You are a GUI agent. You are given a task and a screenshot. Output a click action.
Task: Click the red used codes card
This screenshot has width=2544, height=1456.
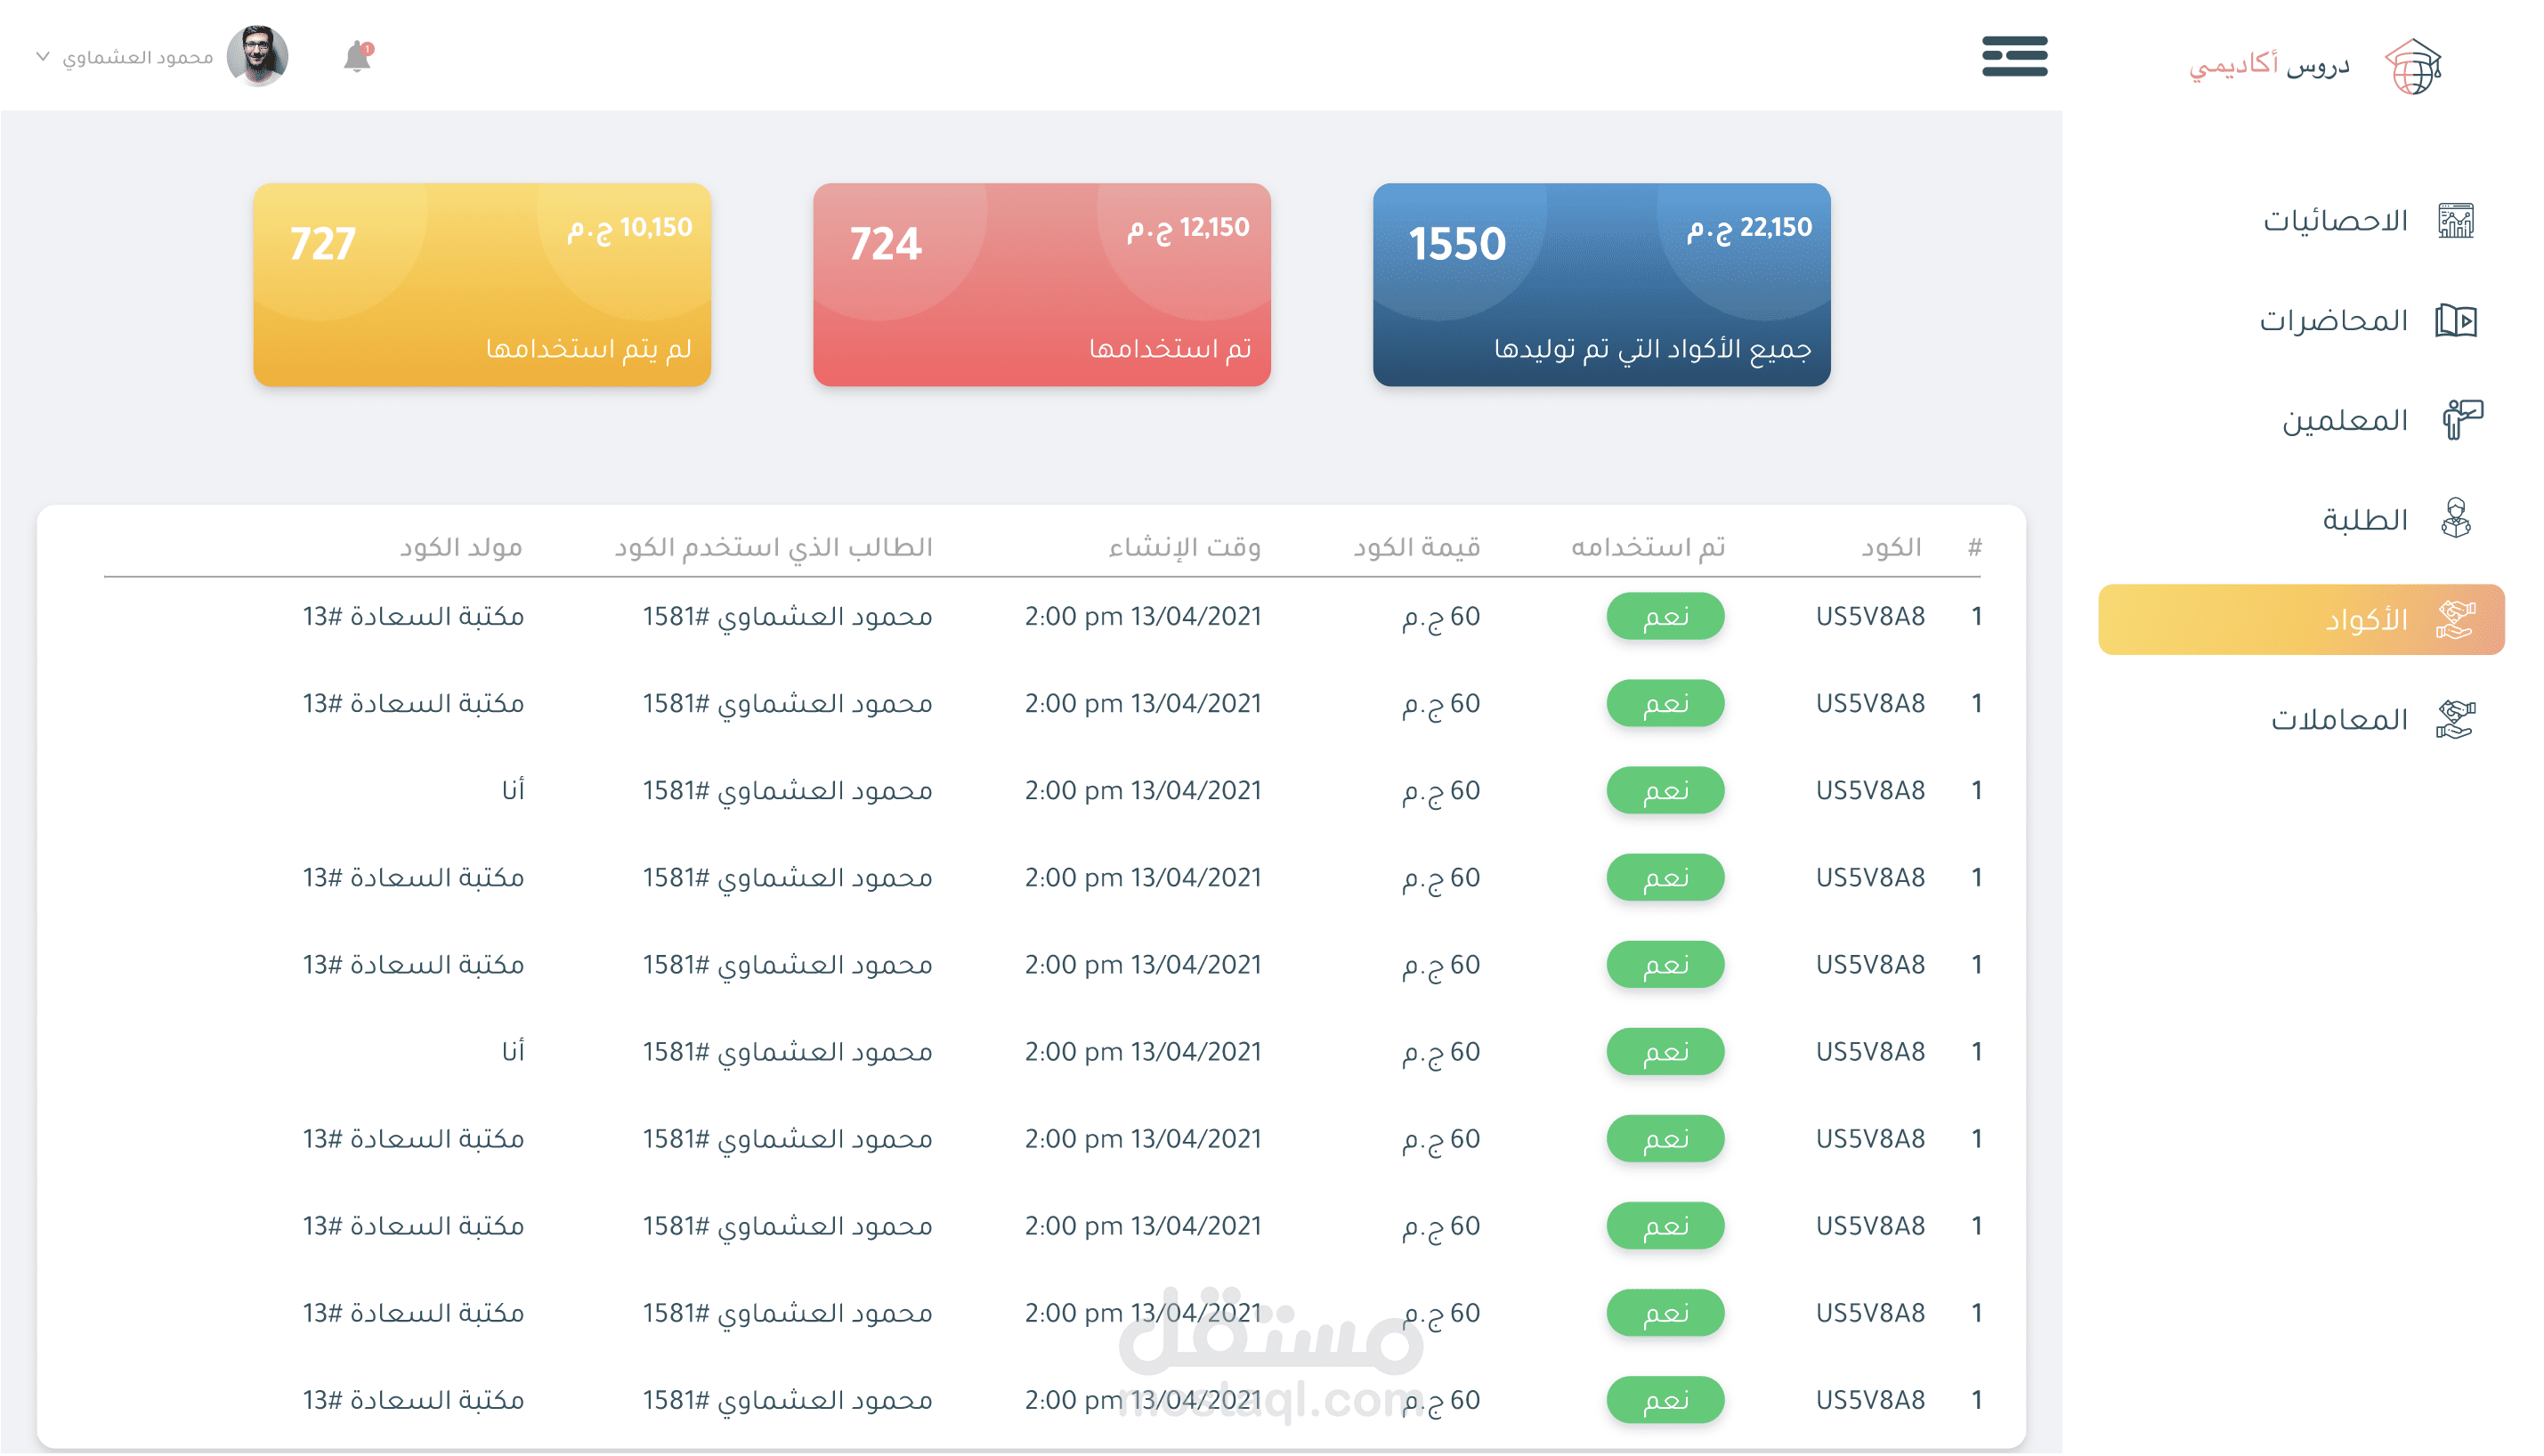click(1041, 285)
